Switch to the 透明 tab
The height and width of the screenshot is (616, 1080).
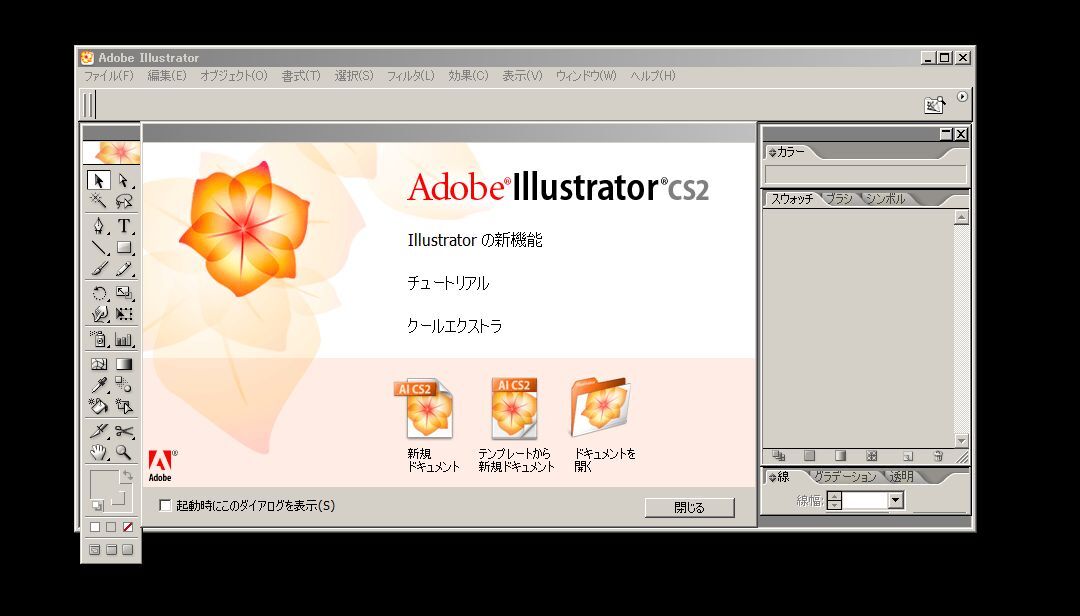(902, 477)
